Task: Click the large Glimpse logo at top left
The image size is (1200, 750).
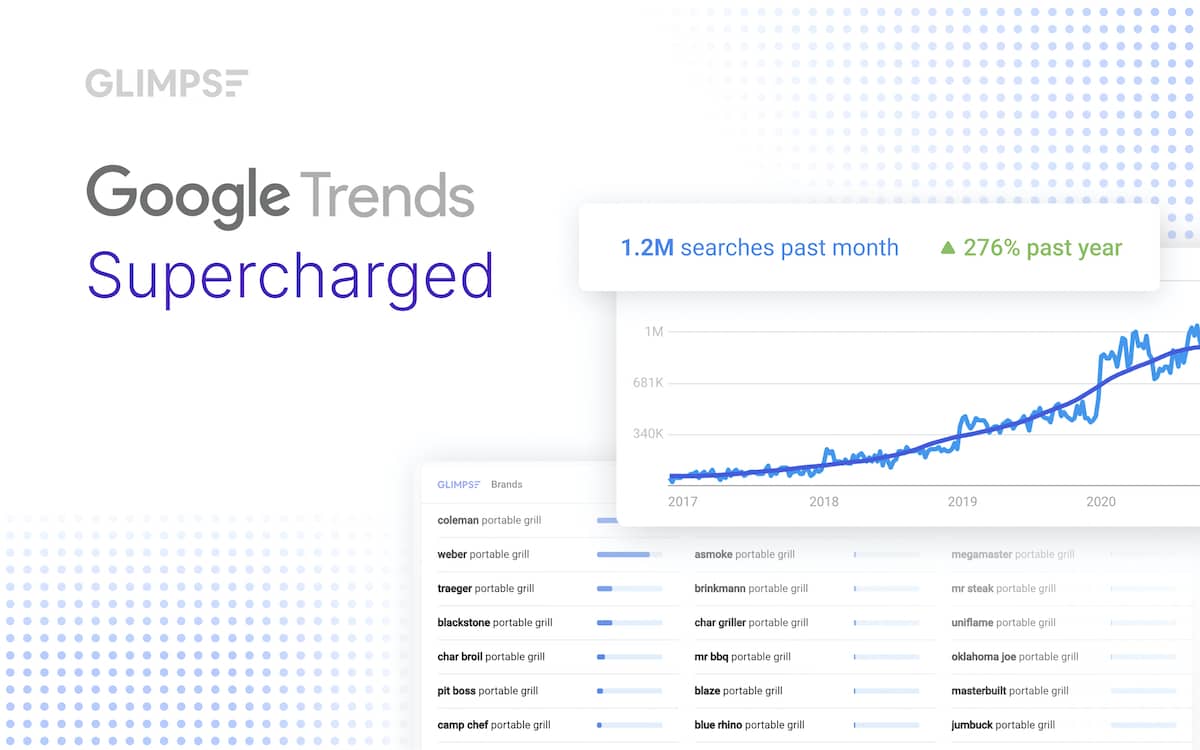Action: click(166, 83)
